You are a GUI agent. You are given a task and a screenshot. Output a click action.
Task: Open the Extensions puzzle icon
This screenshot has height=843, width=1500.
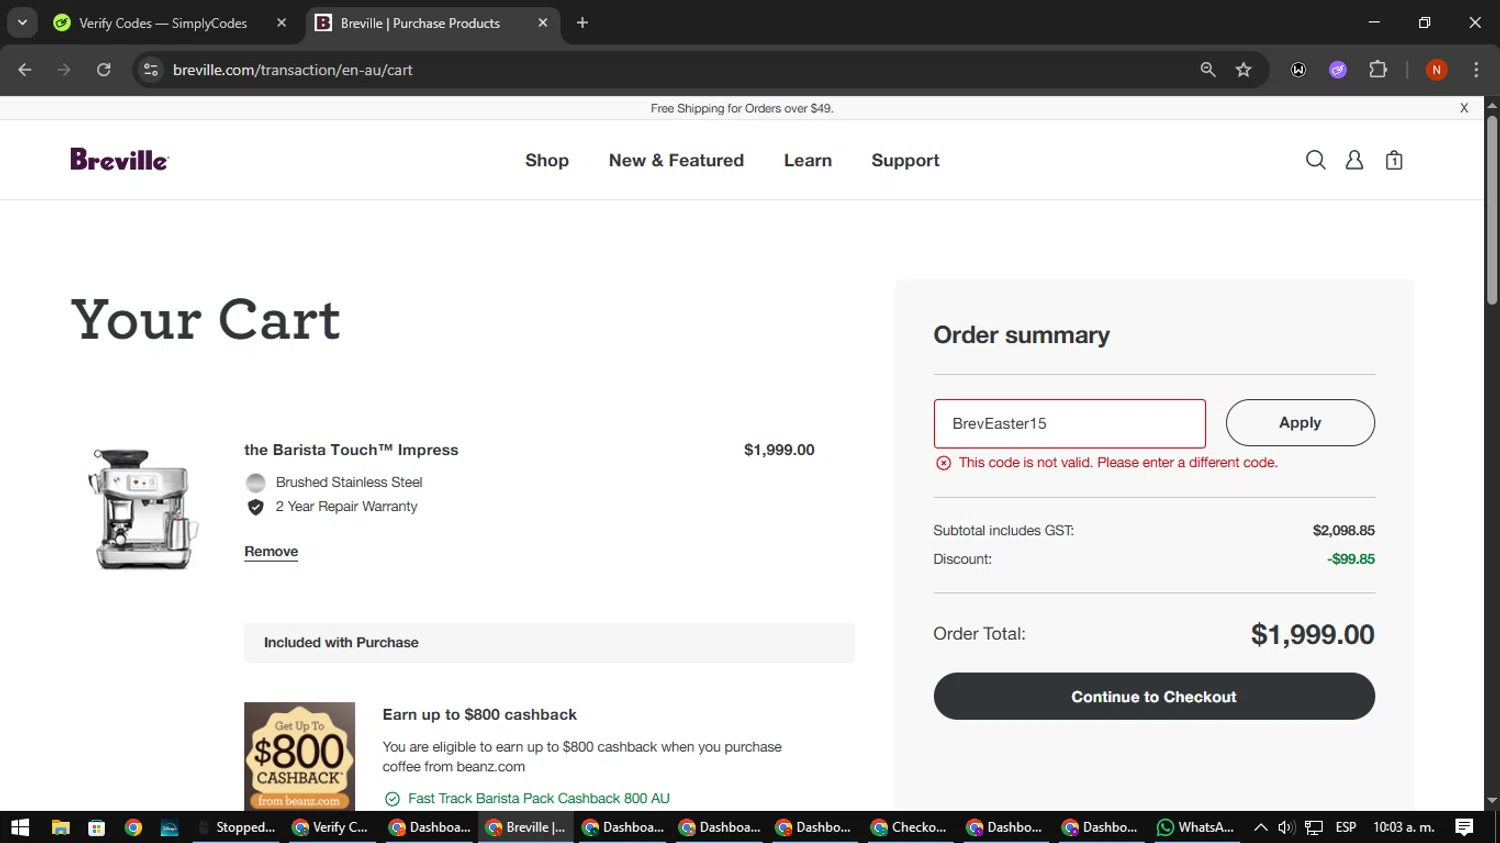click(x=1378, y=70)
